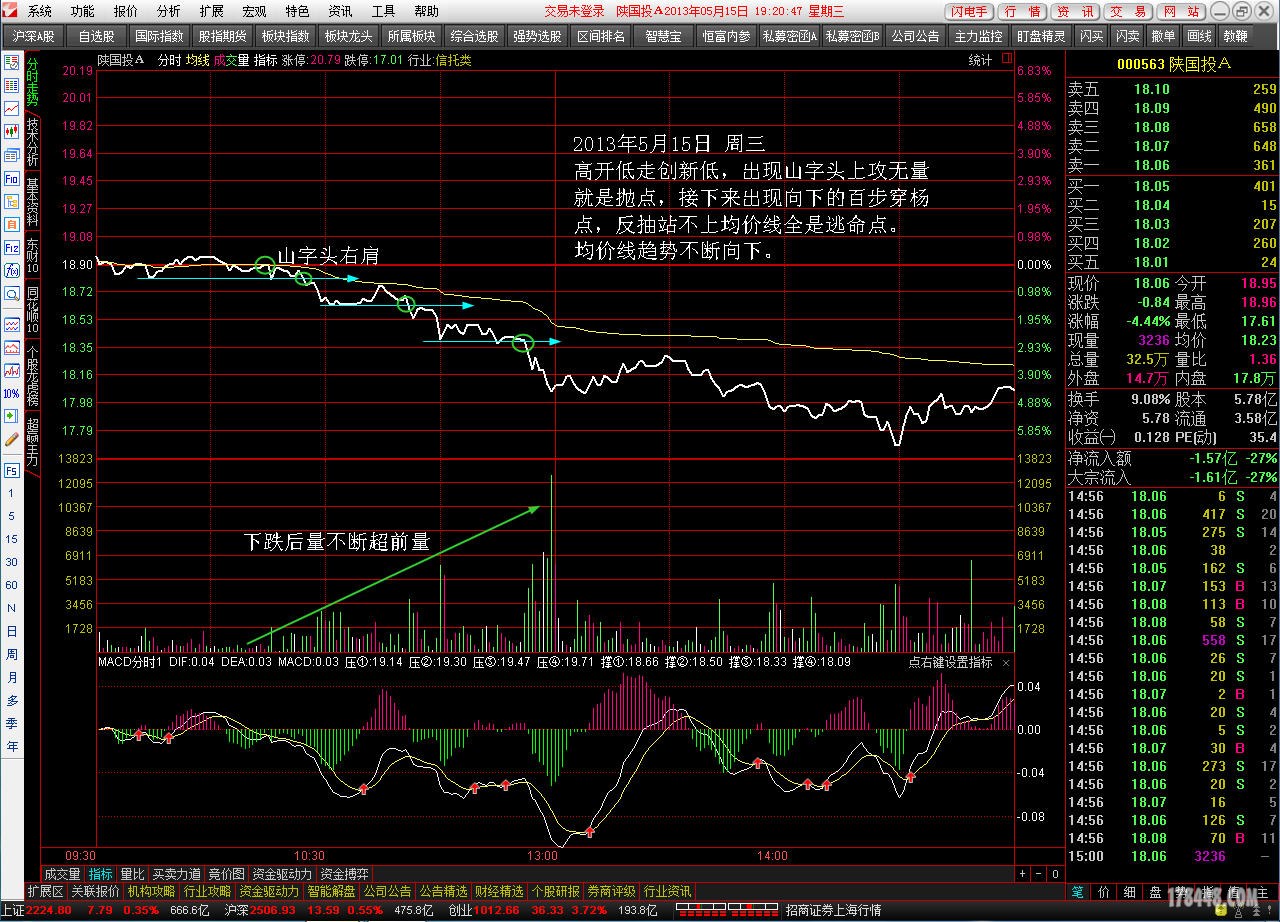Screen dimensions: 1280x922
Task: Open 个股龙虎榜 vertical tab
Action: point(33,377)
